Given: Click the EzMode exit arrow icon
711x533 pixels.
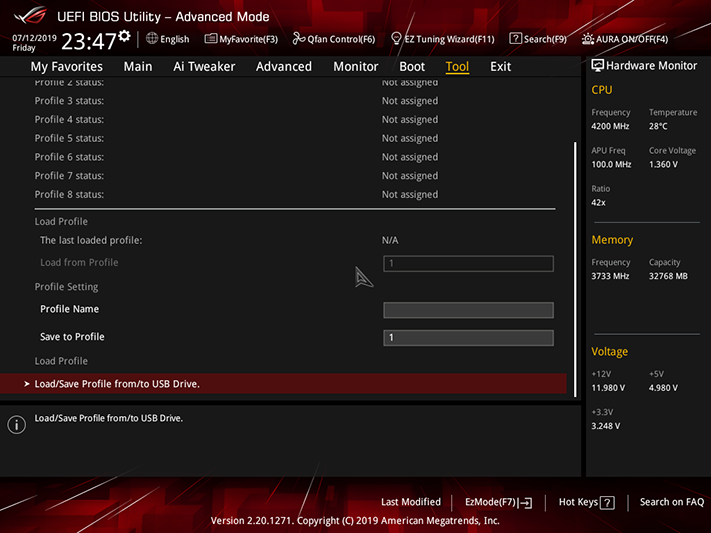Looking at the screenshot, I should [526, 502].
